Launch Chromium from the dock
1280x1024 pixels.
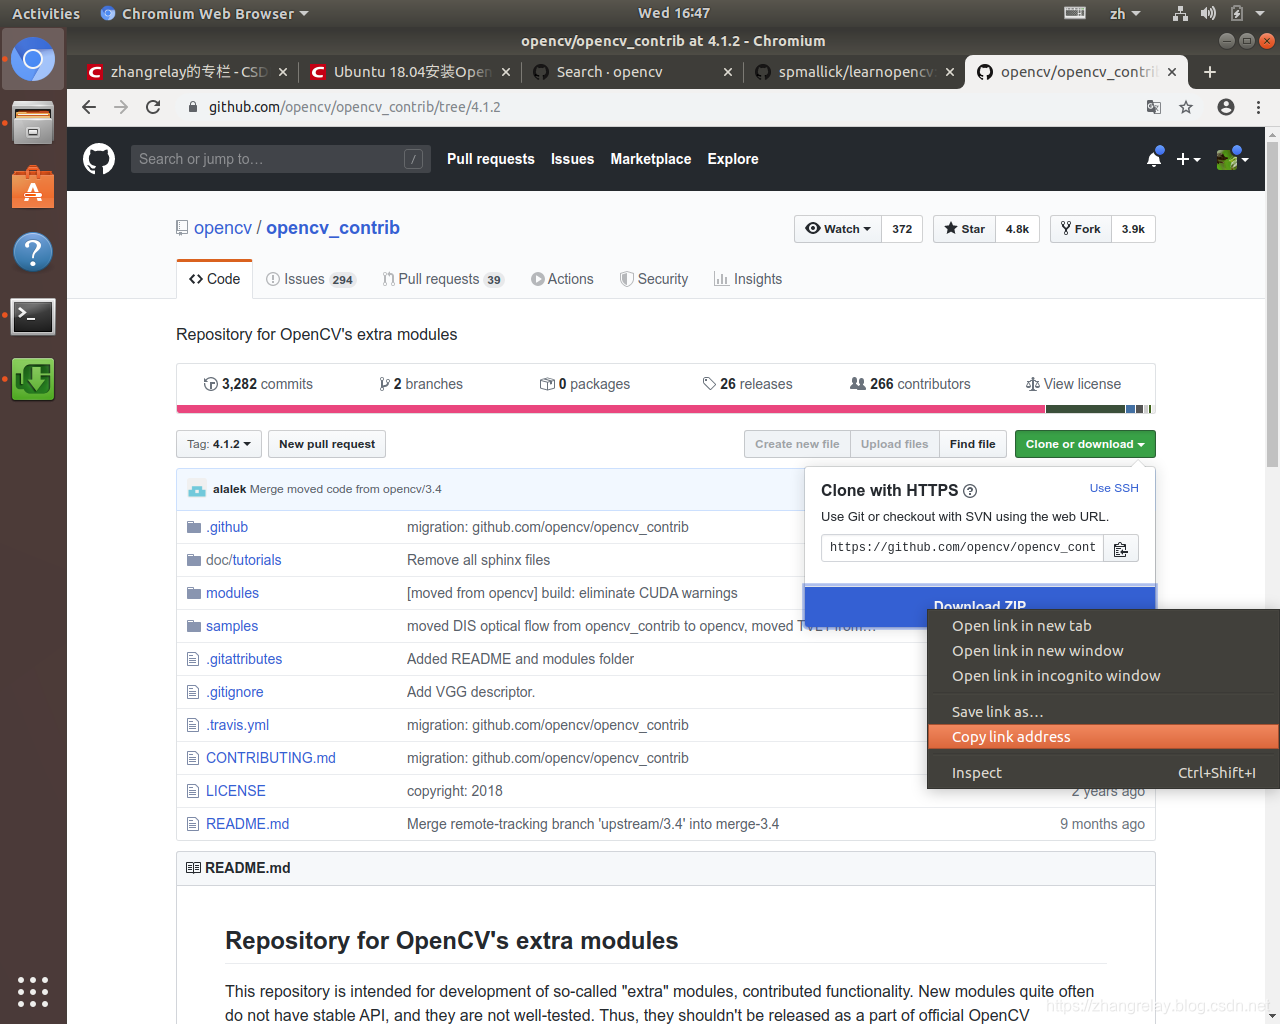[x=33, y=60]
